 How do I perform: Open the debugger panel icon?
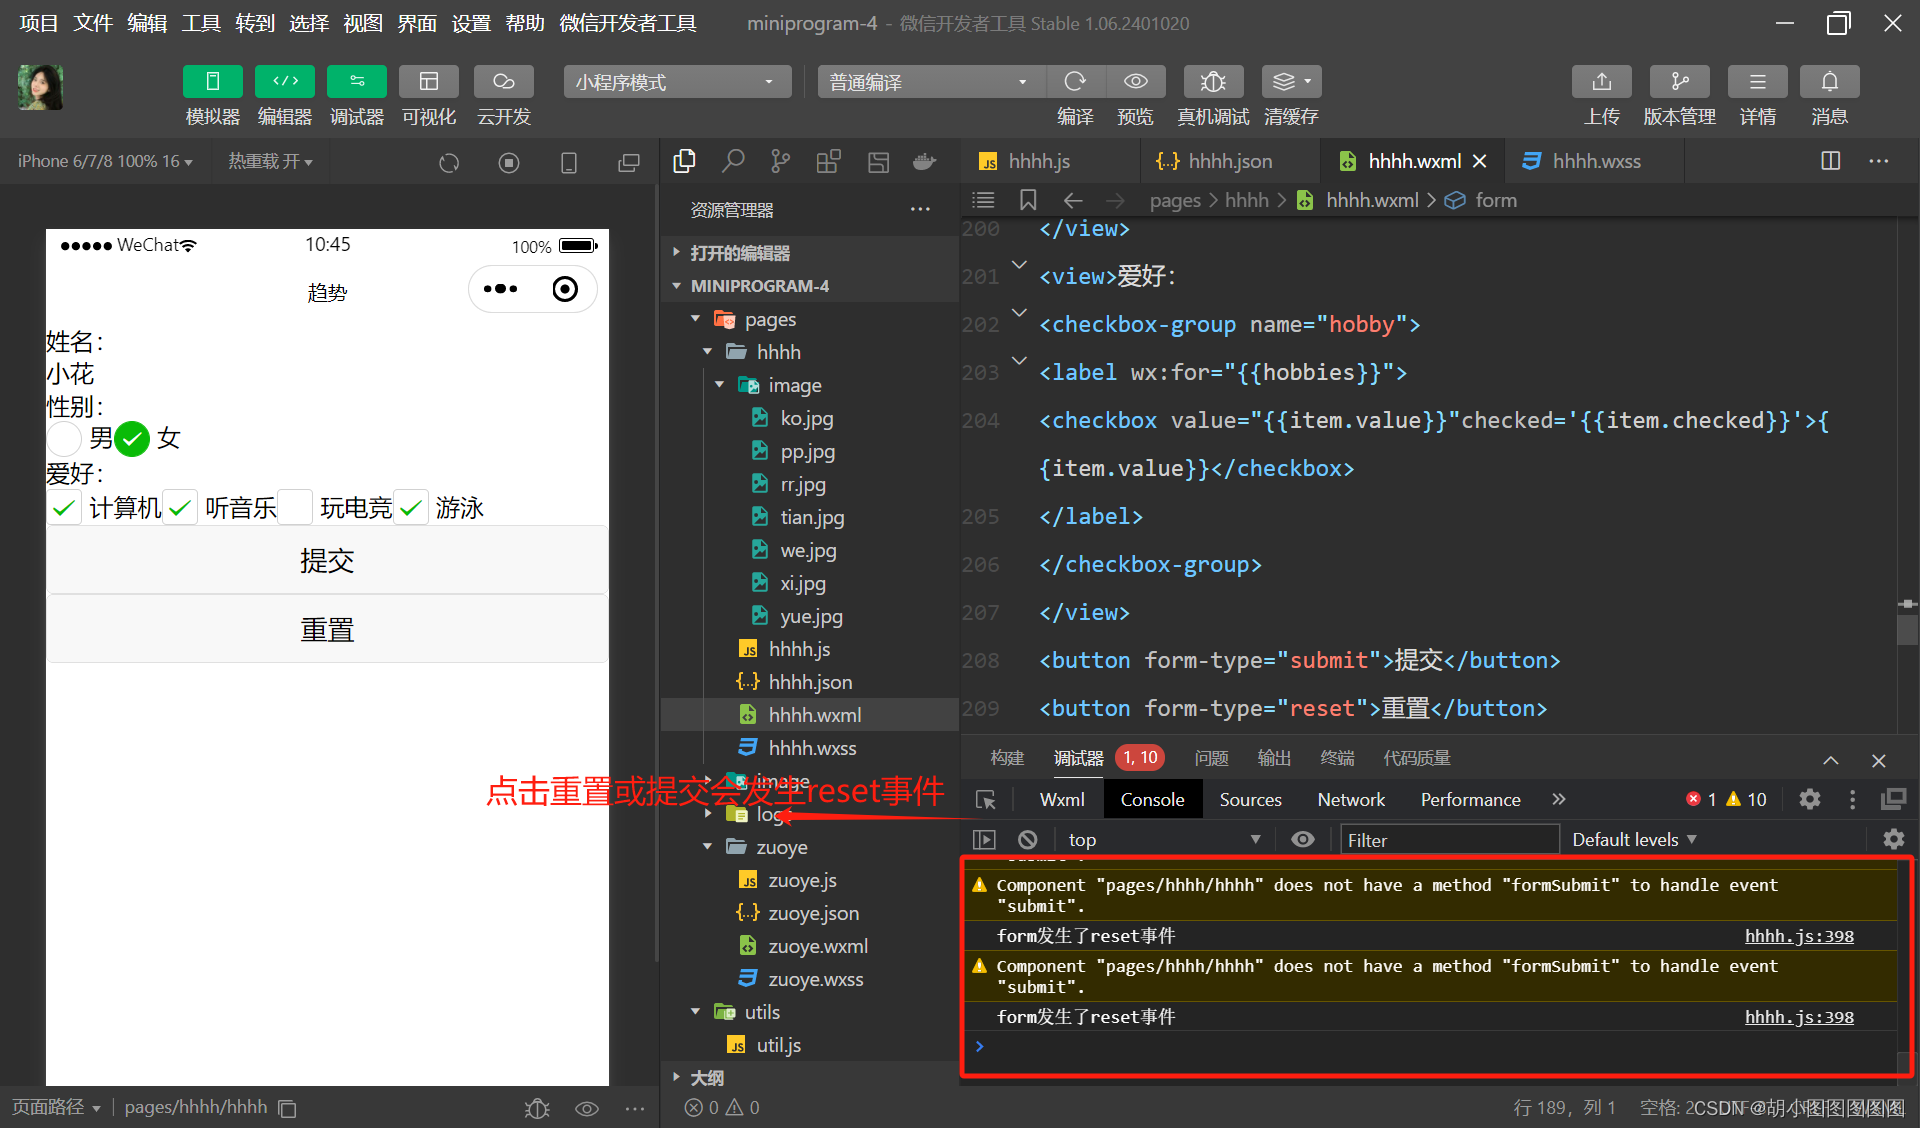(356, 82)
